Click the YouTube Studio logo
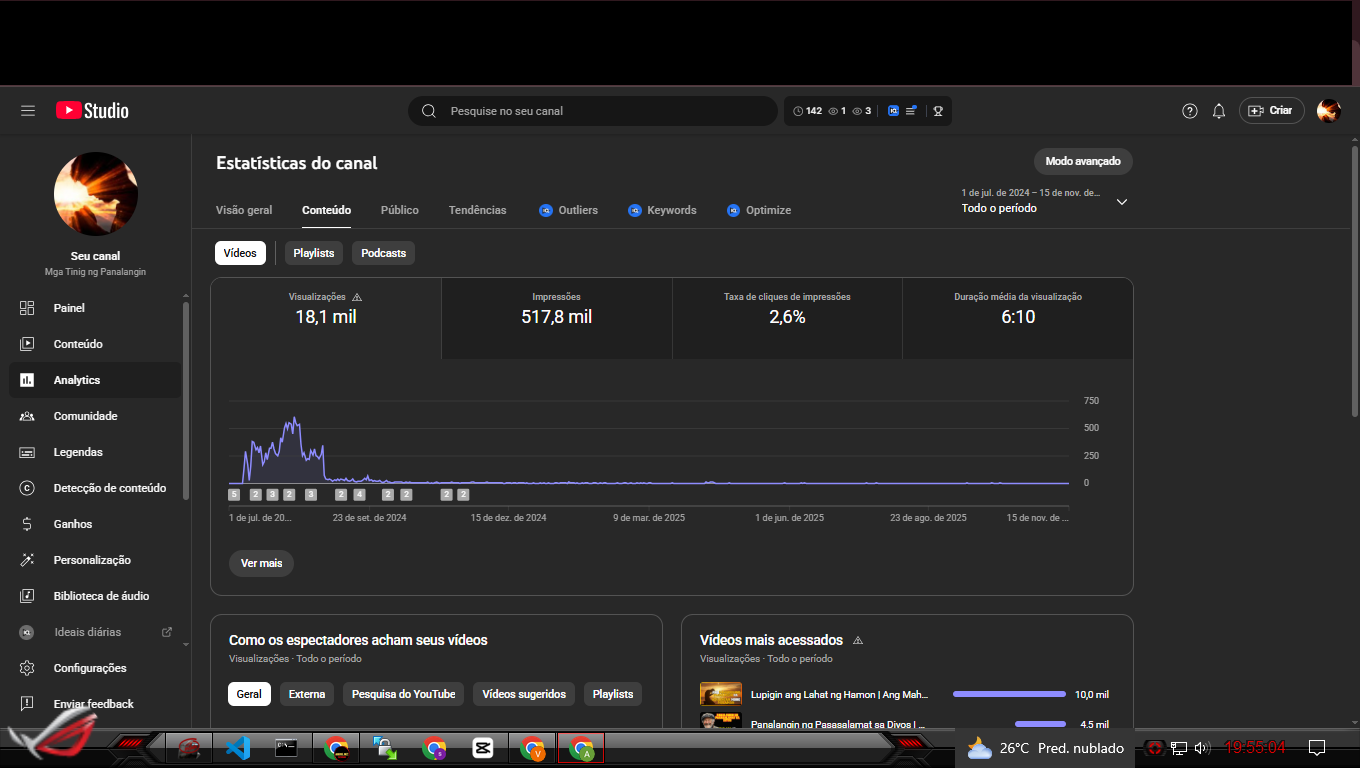The width and height of the screenshot is (1360, 768). tap(92, 111)
